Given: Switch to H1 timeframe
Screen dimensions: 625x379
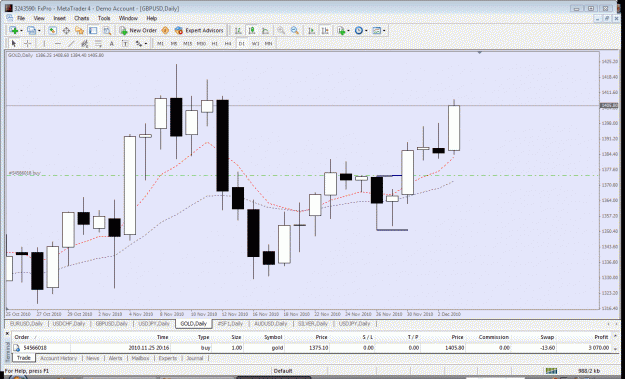Looking at the screenshot, I should (x=214, y=44).
